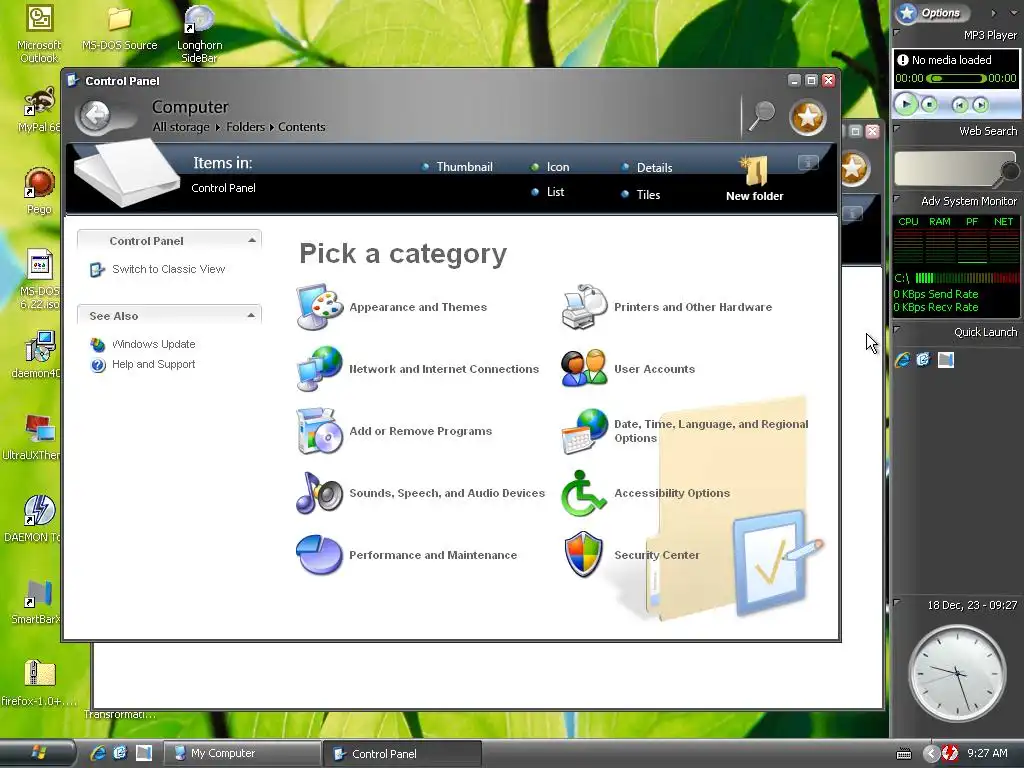Click the taskbar Internet Explorer icon
Viewport: 1024px width, 768px height.
coord(98,753)
